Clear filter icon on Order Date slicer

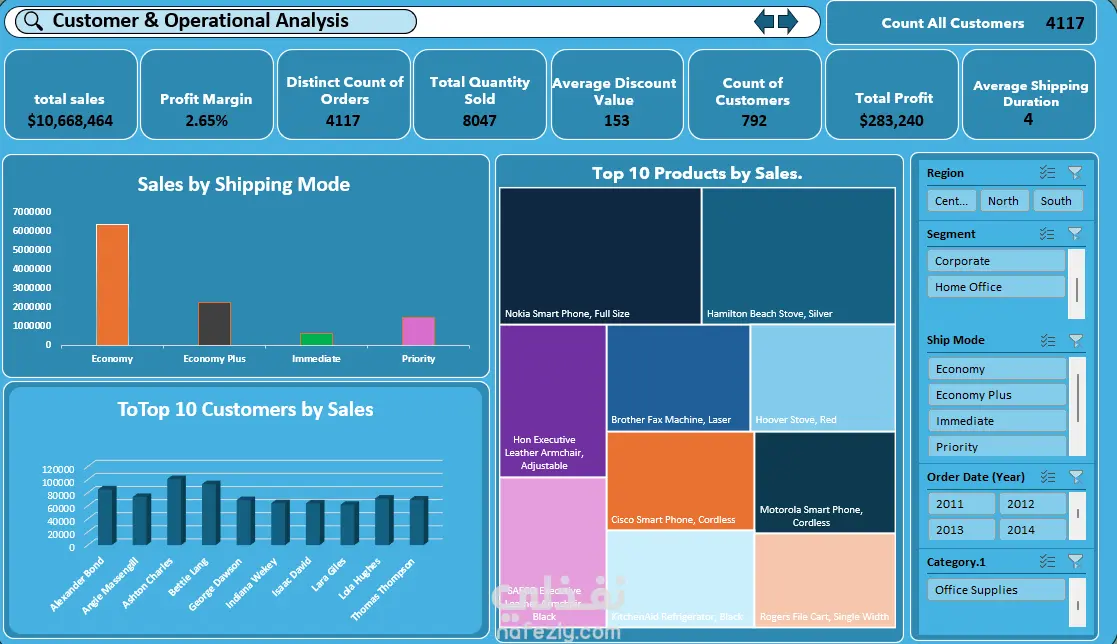tap(1076, 477)
